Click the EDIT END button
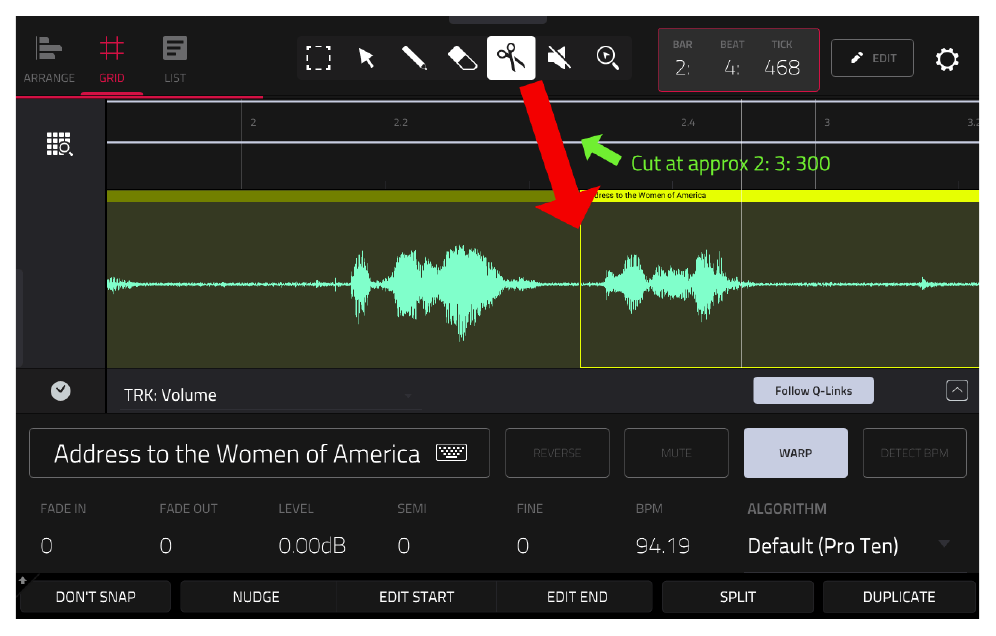 click(x=577, y=597)
